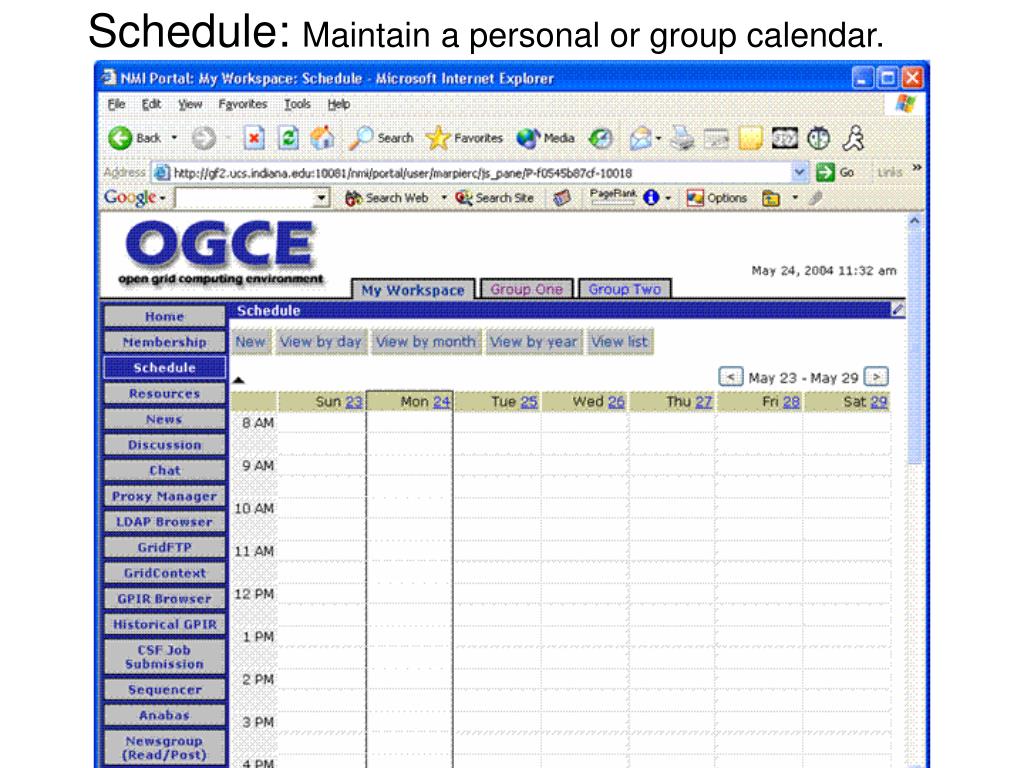Open the Home page icon
This screenshot has width=1024, height=768.
322,138
